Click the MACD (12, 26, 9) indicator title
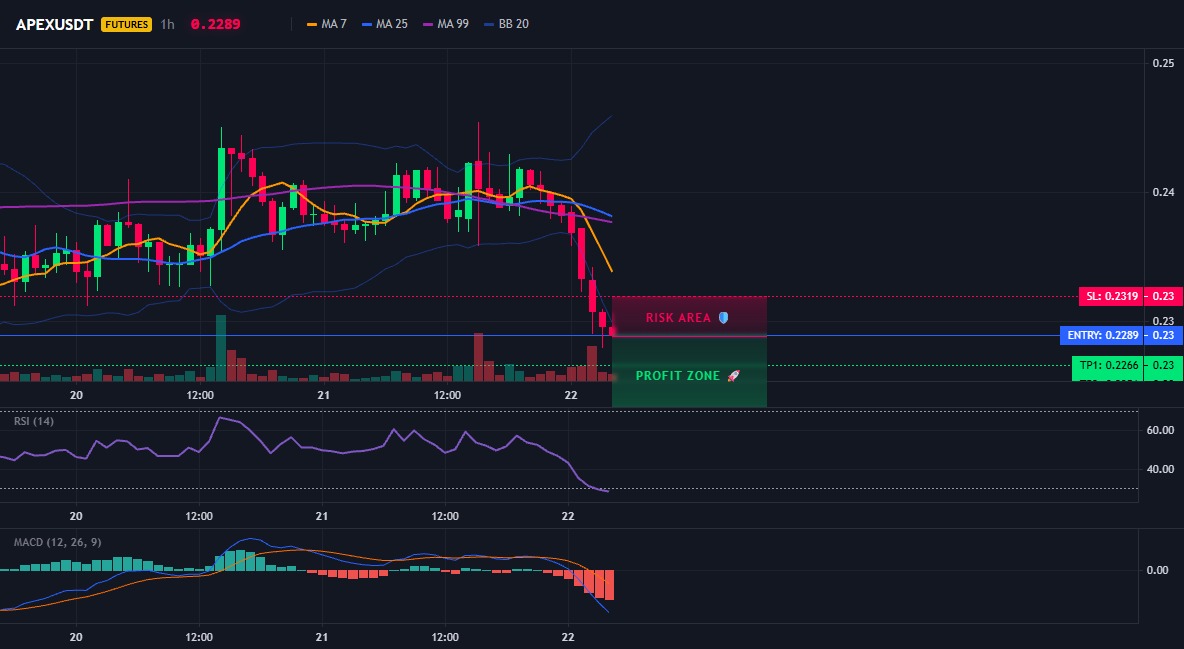Screen dimensions: 1184x649 click(x=57, y=542)
